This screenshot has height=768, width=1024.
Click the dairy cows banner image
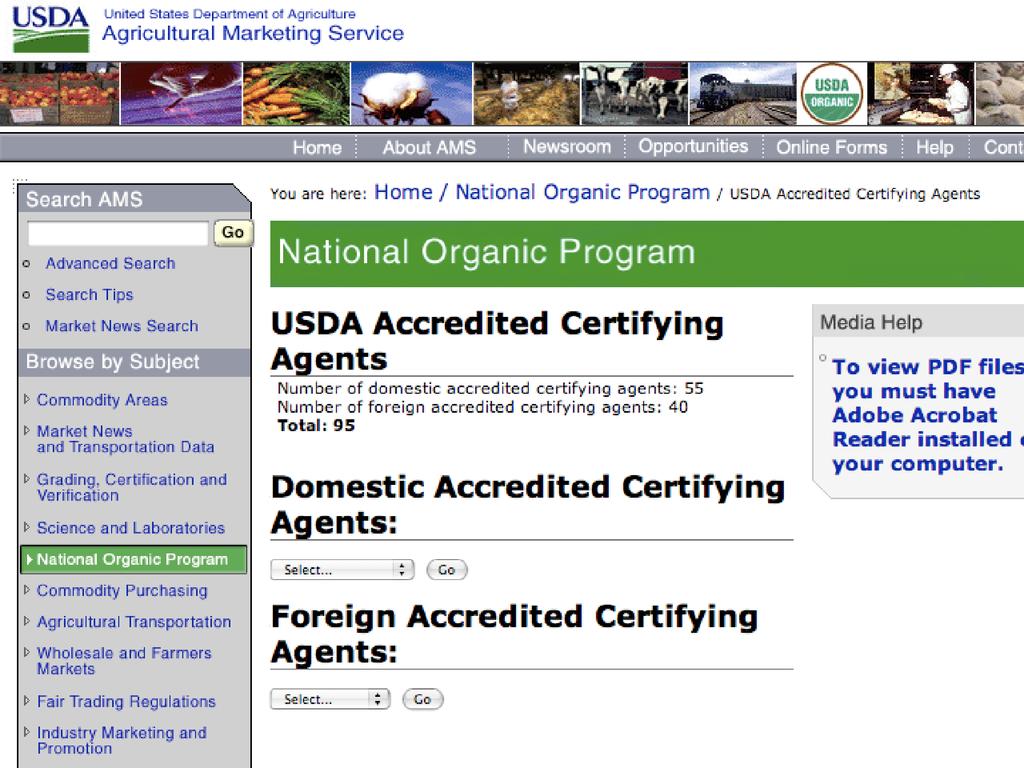(x=634, y=94)
